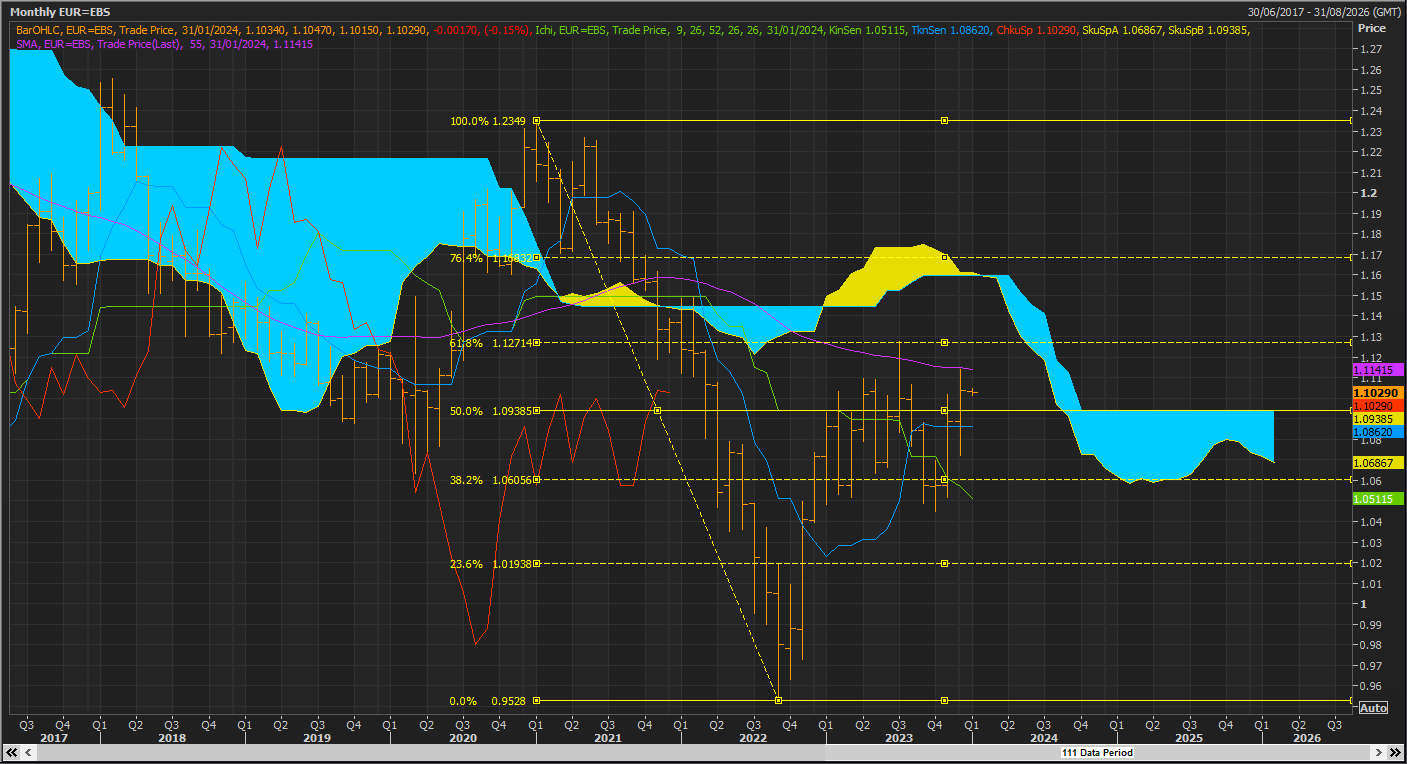
Task: Click the ChkuSp 1.10290 legend value
Action: click(1035, 31)
